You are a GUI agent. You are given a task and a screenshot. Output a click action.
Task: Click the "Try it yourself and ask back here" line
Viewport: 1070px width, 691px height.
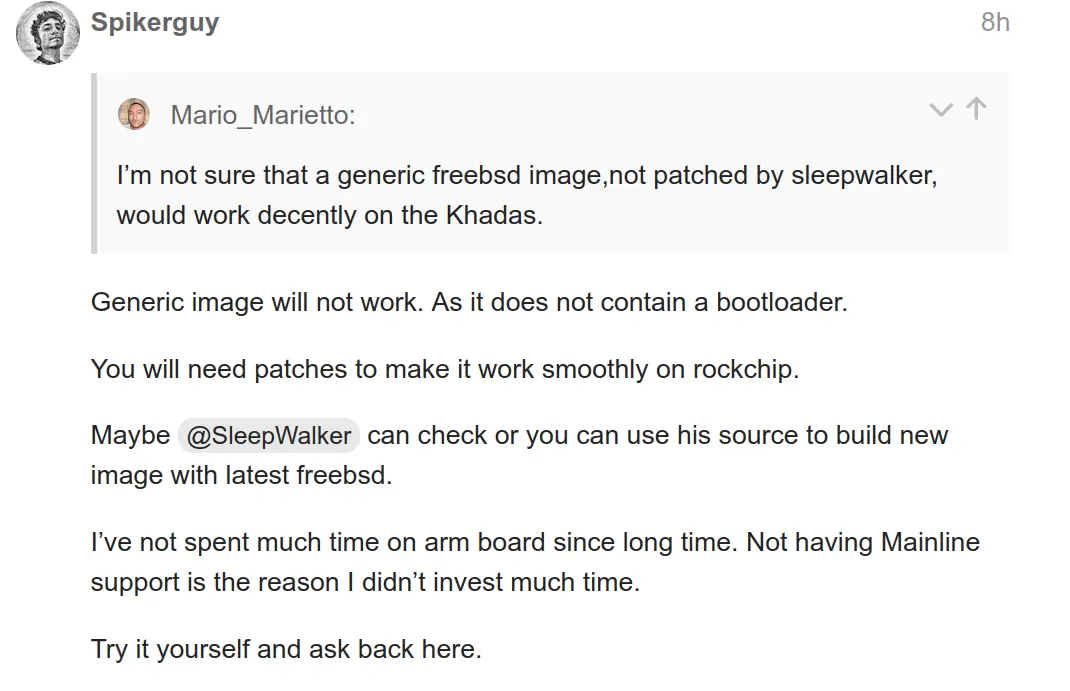[286, 649]
